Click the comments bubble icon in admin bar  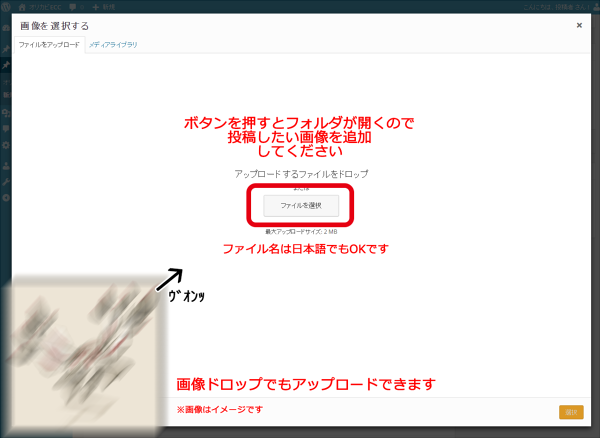(x=73, y=6)
